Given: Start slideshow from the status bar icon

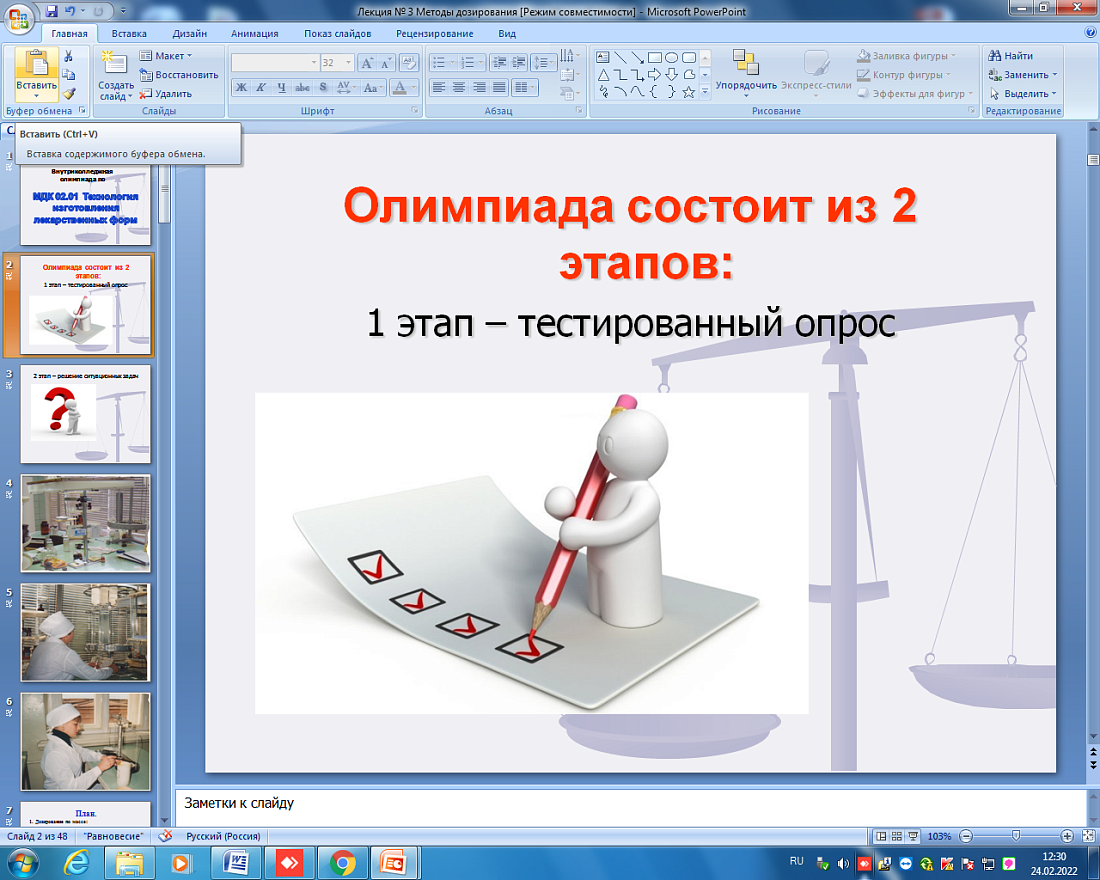Looking at the screenshot, I should (x=913, y=836).
